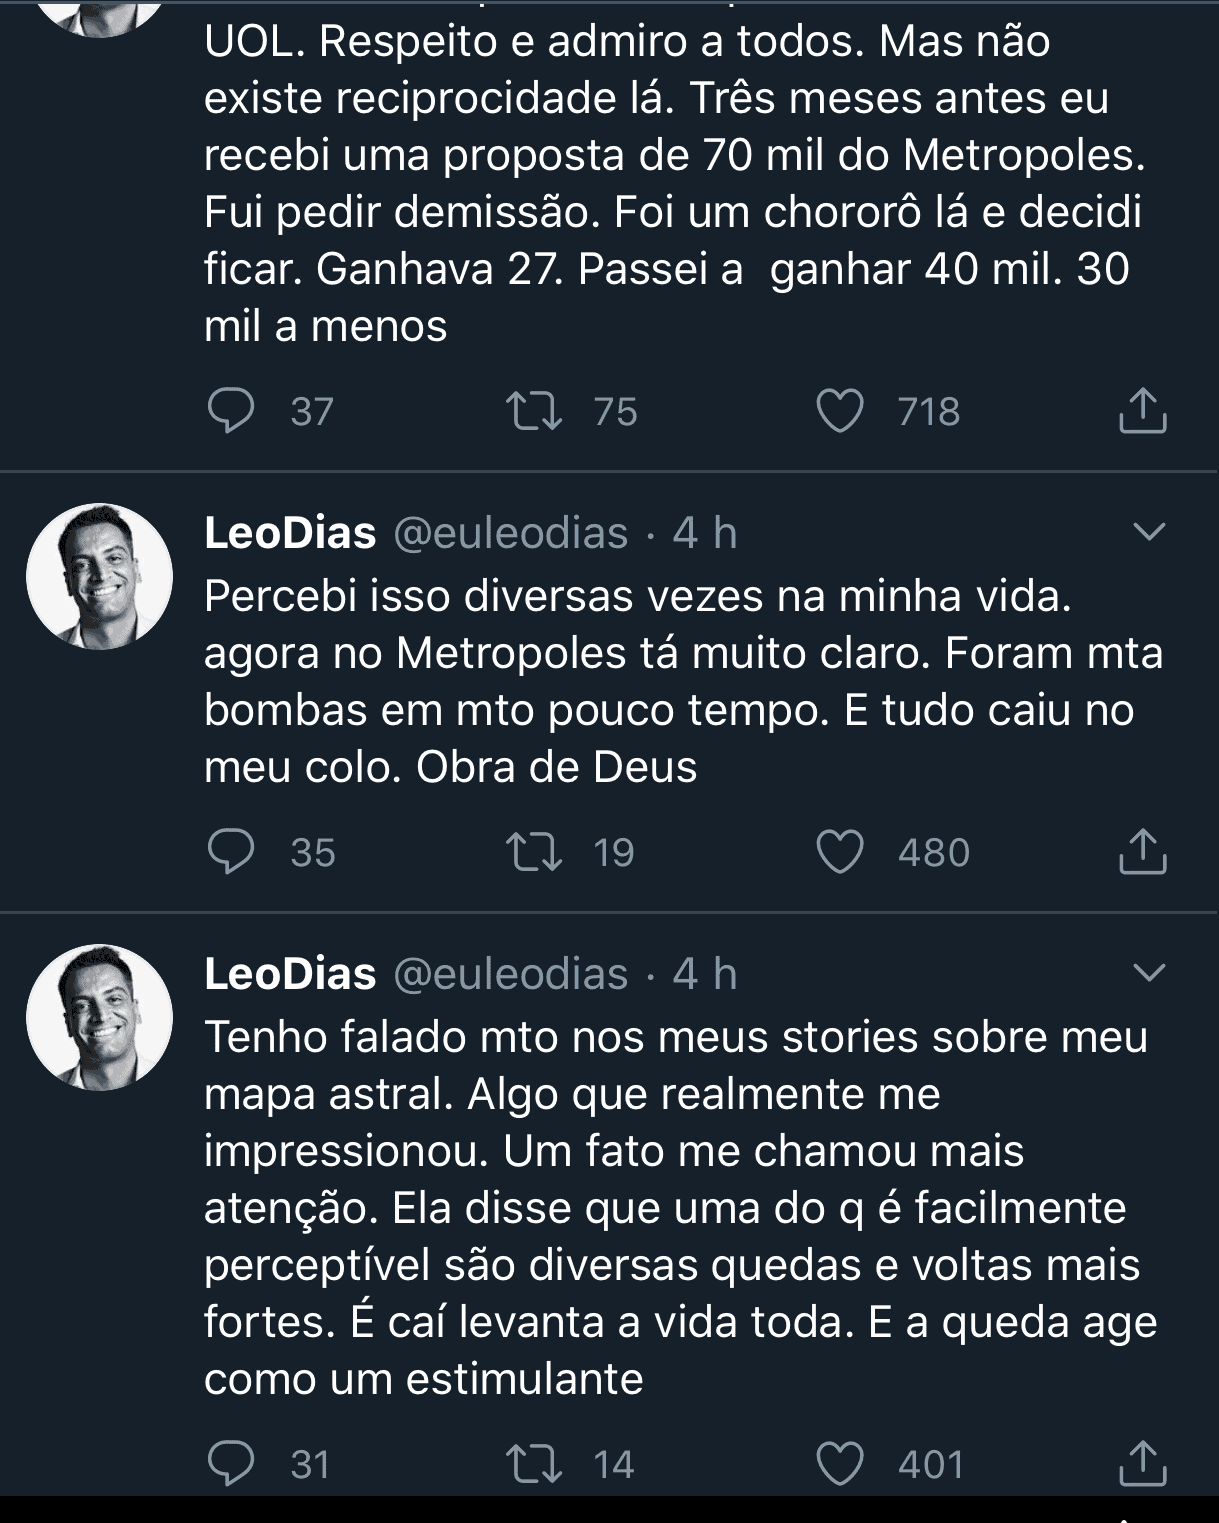Share the tweet about the Metropoles proposal
The height and width of the screenshot is (1523, 1219).
1142,412
